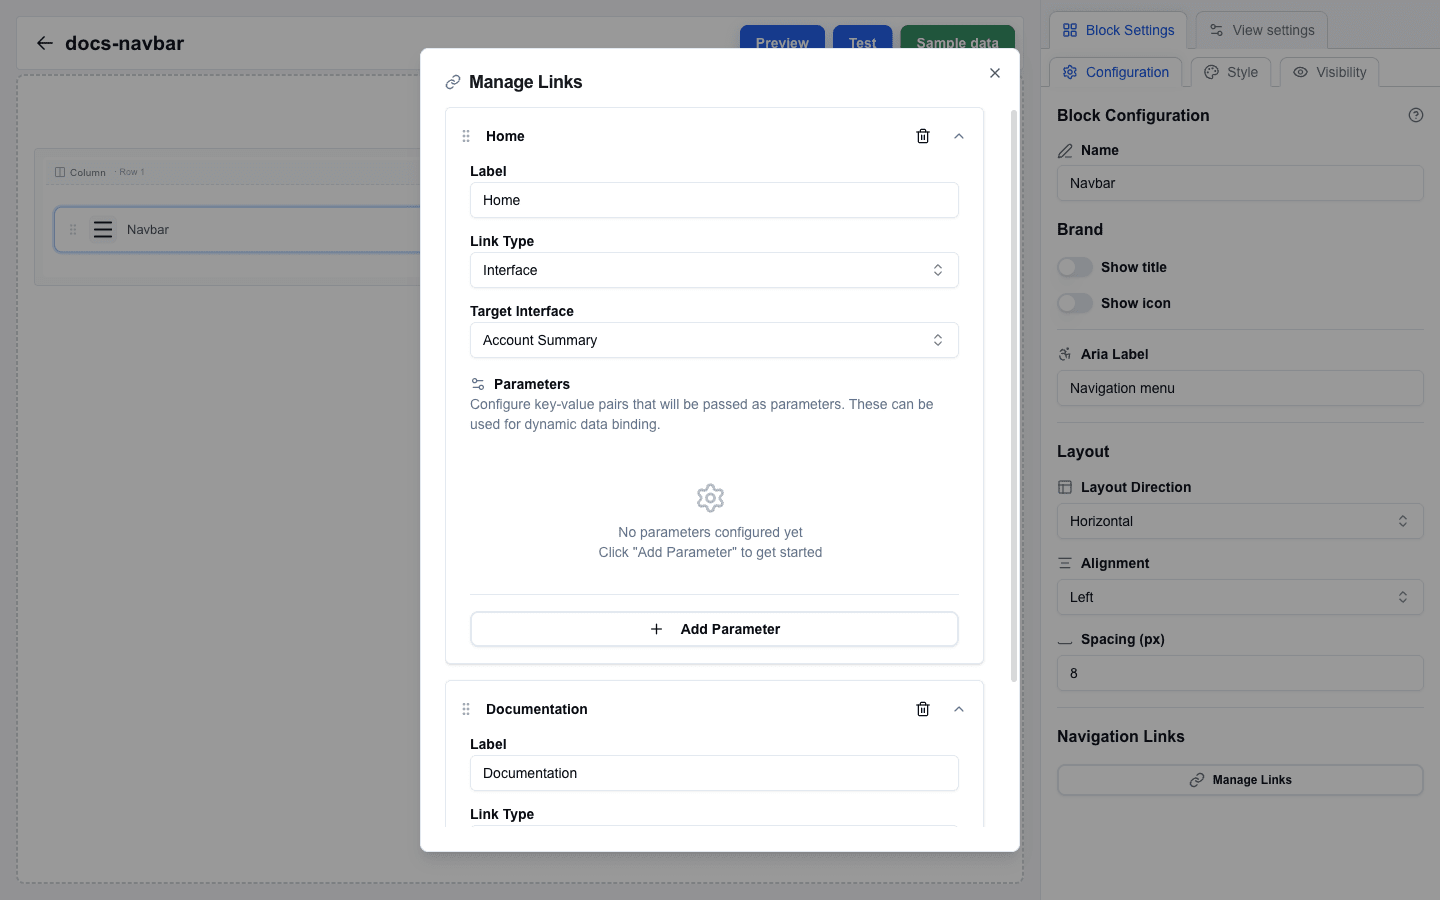The image size is (1440, 900).
Task: Click the Visibility eye icon
Action: [x=1300, y=72]
